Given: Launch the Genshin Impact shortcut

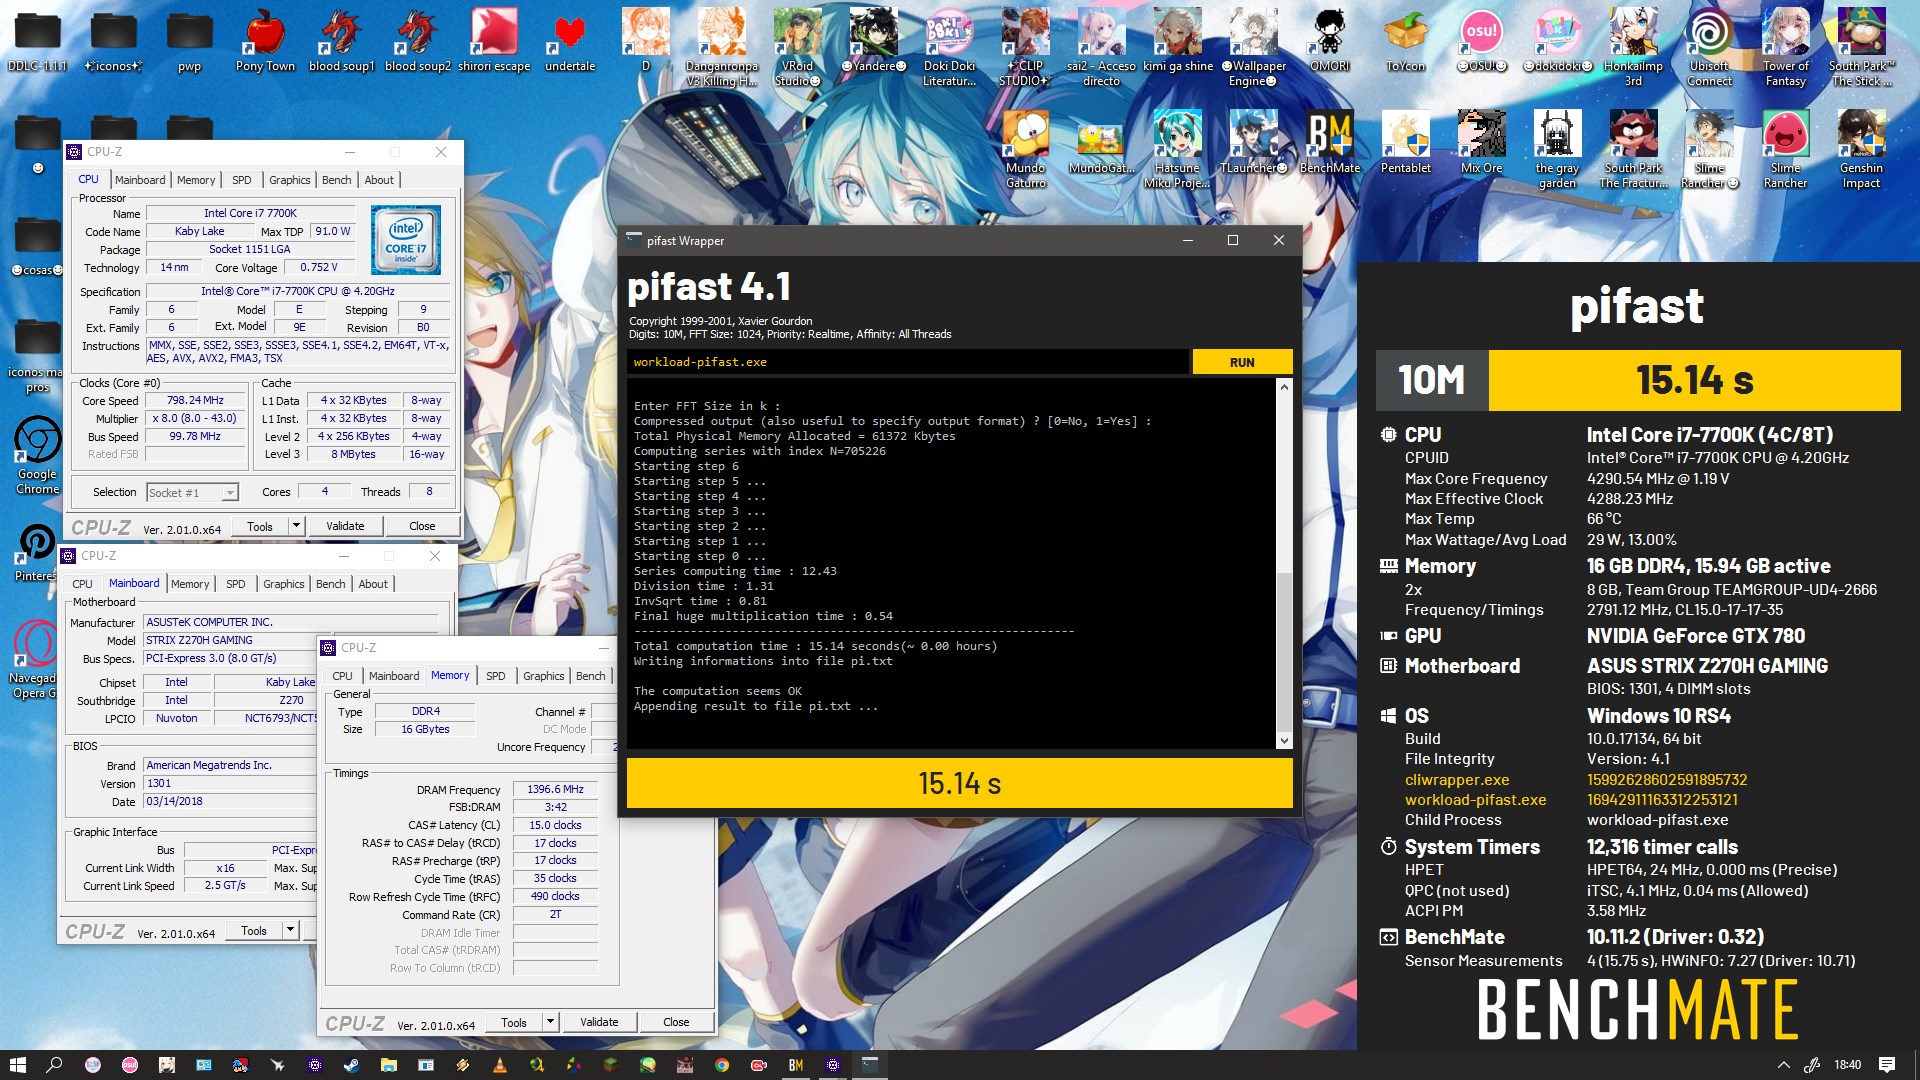Looking at the screenshot, I should pyautogui.click(x=1861, y=148).
